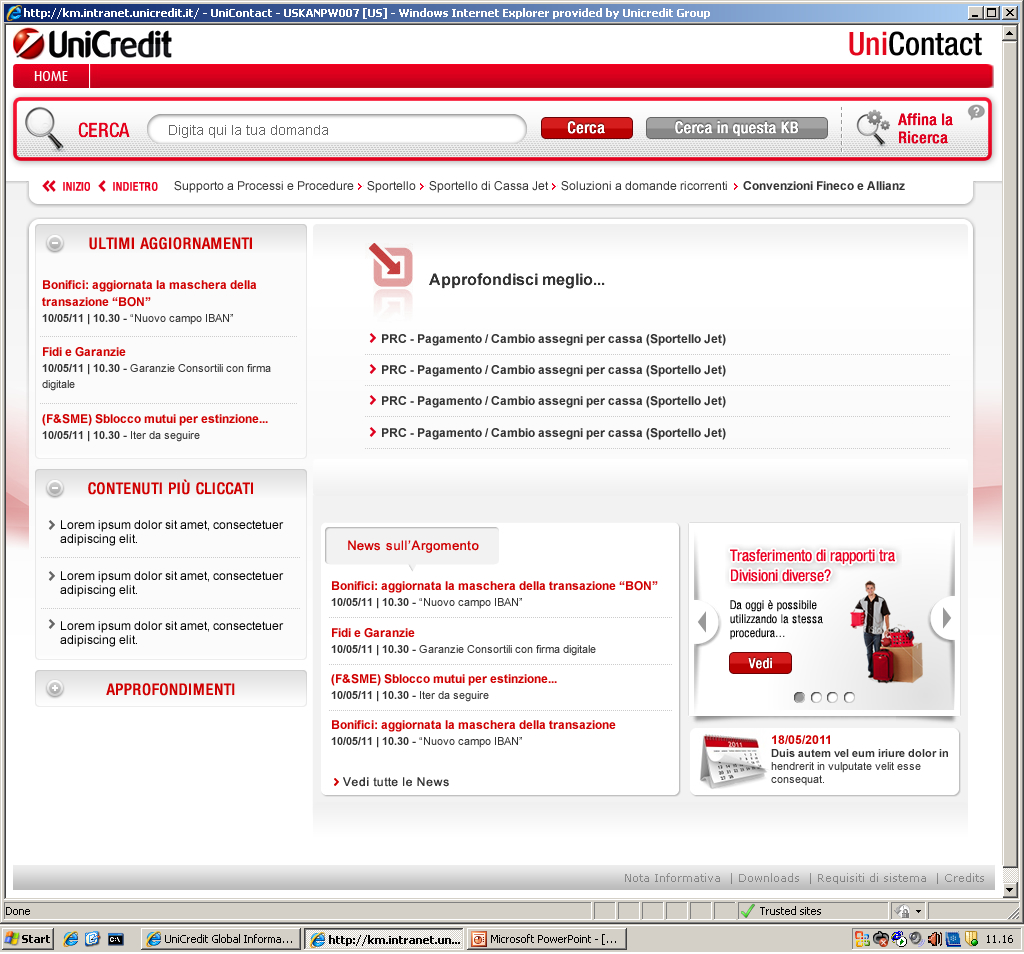Open last PRC Pagamento Cambio assegni link
The height and width of the screenshot is (954, 1024).
coord(553,433)
